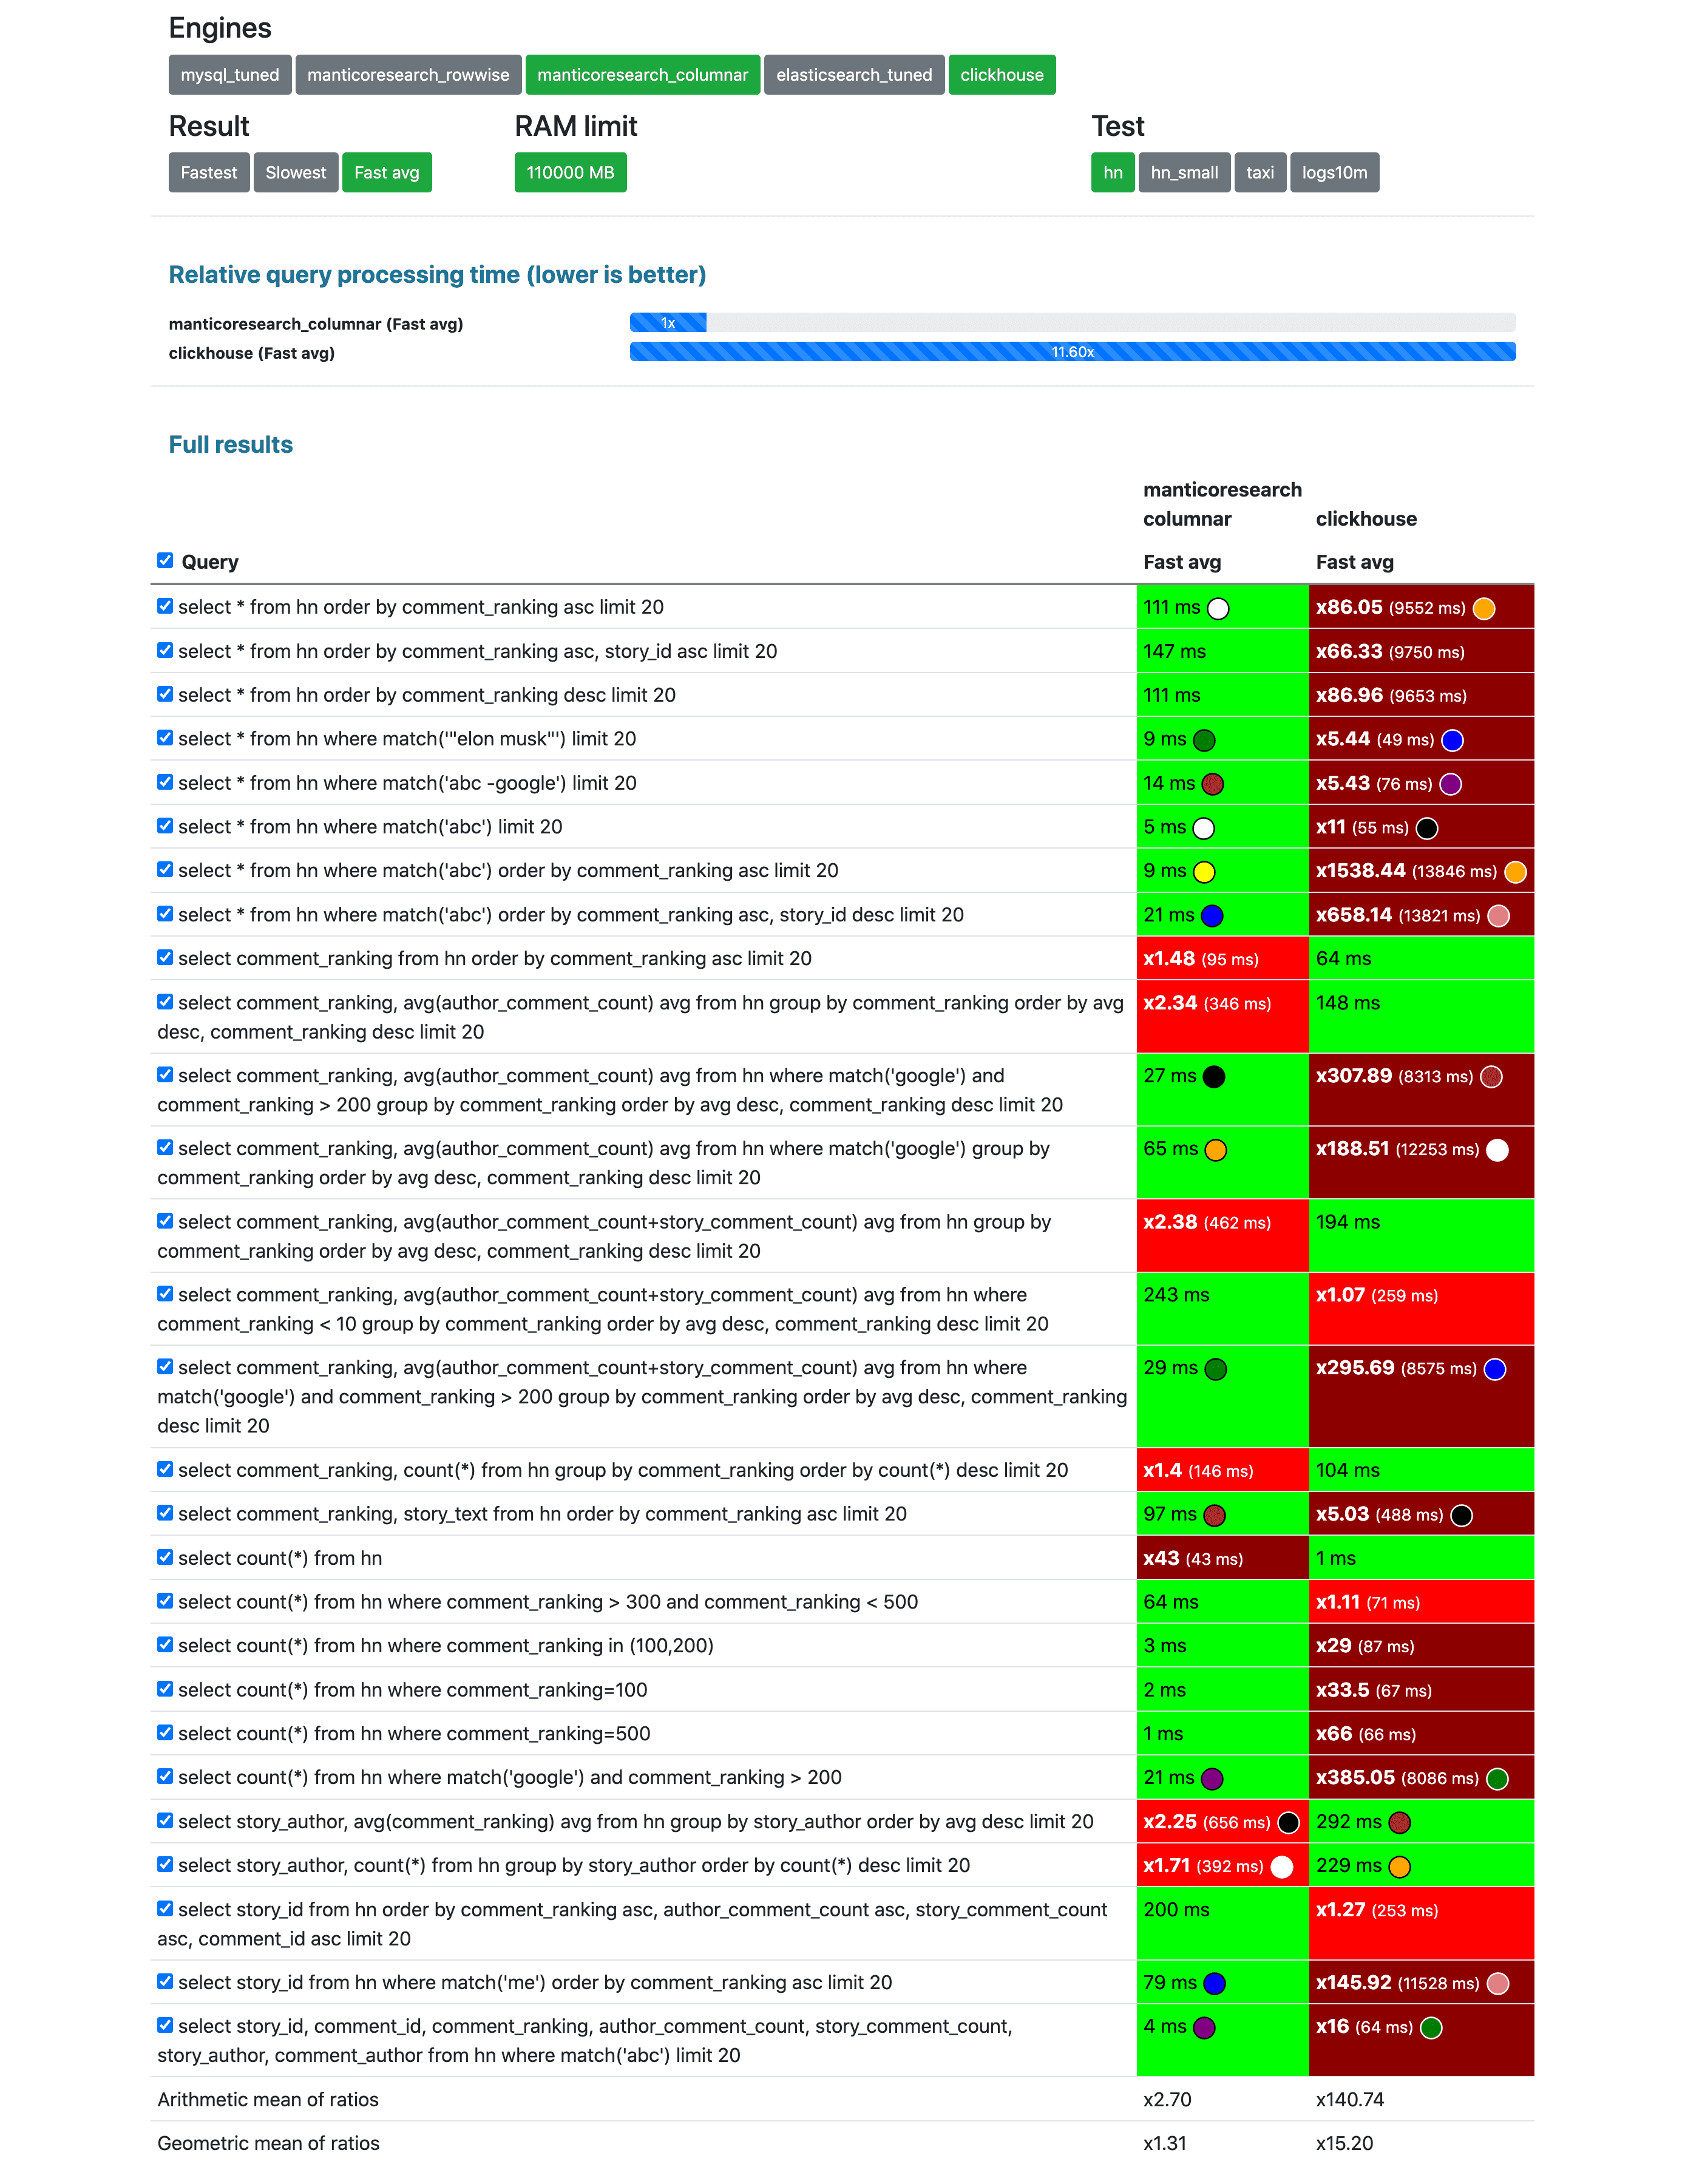The image size is (1685, 2184).
Task: Click the pink circle next to x658.14
Action: (x=1498, y=916)
